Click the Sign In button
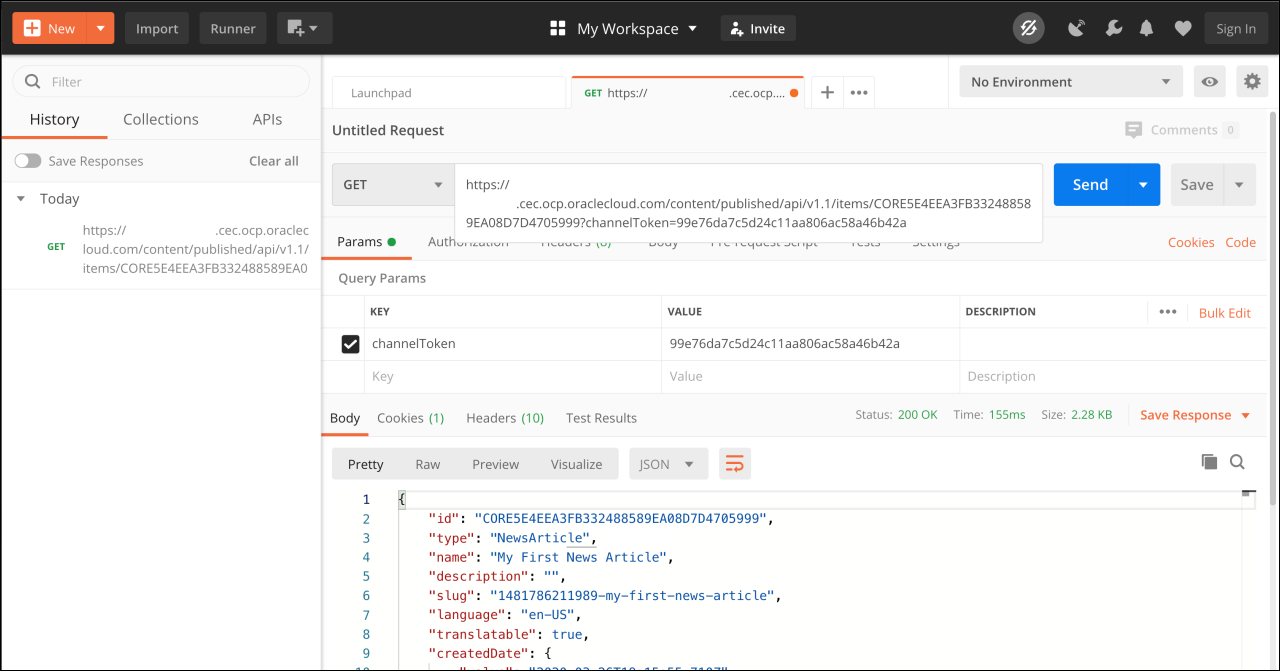This screenshot has width=1280, height=671. click(x=1236, y=28)
